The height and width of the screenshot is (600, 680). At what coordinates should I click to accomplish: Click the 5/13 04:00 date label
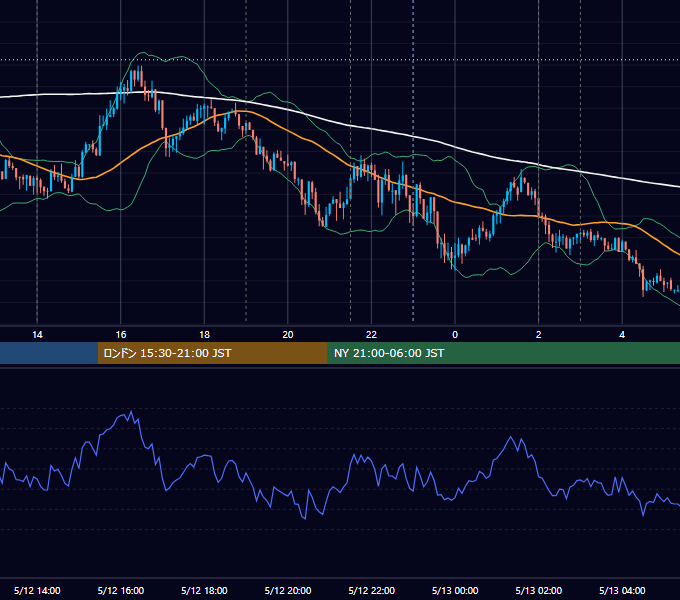[x=622, y=590]
